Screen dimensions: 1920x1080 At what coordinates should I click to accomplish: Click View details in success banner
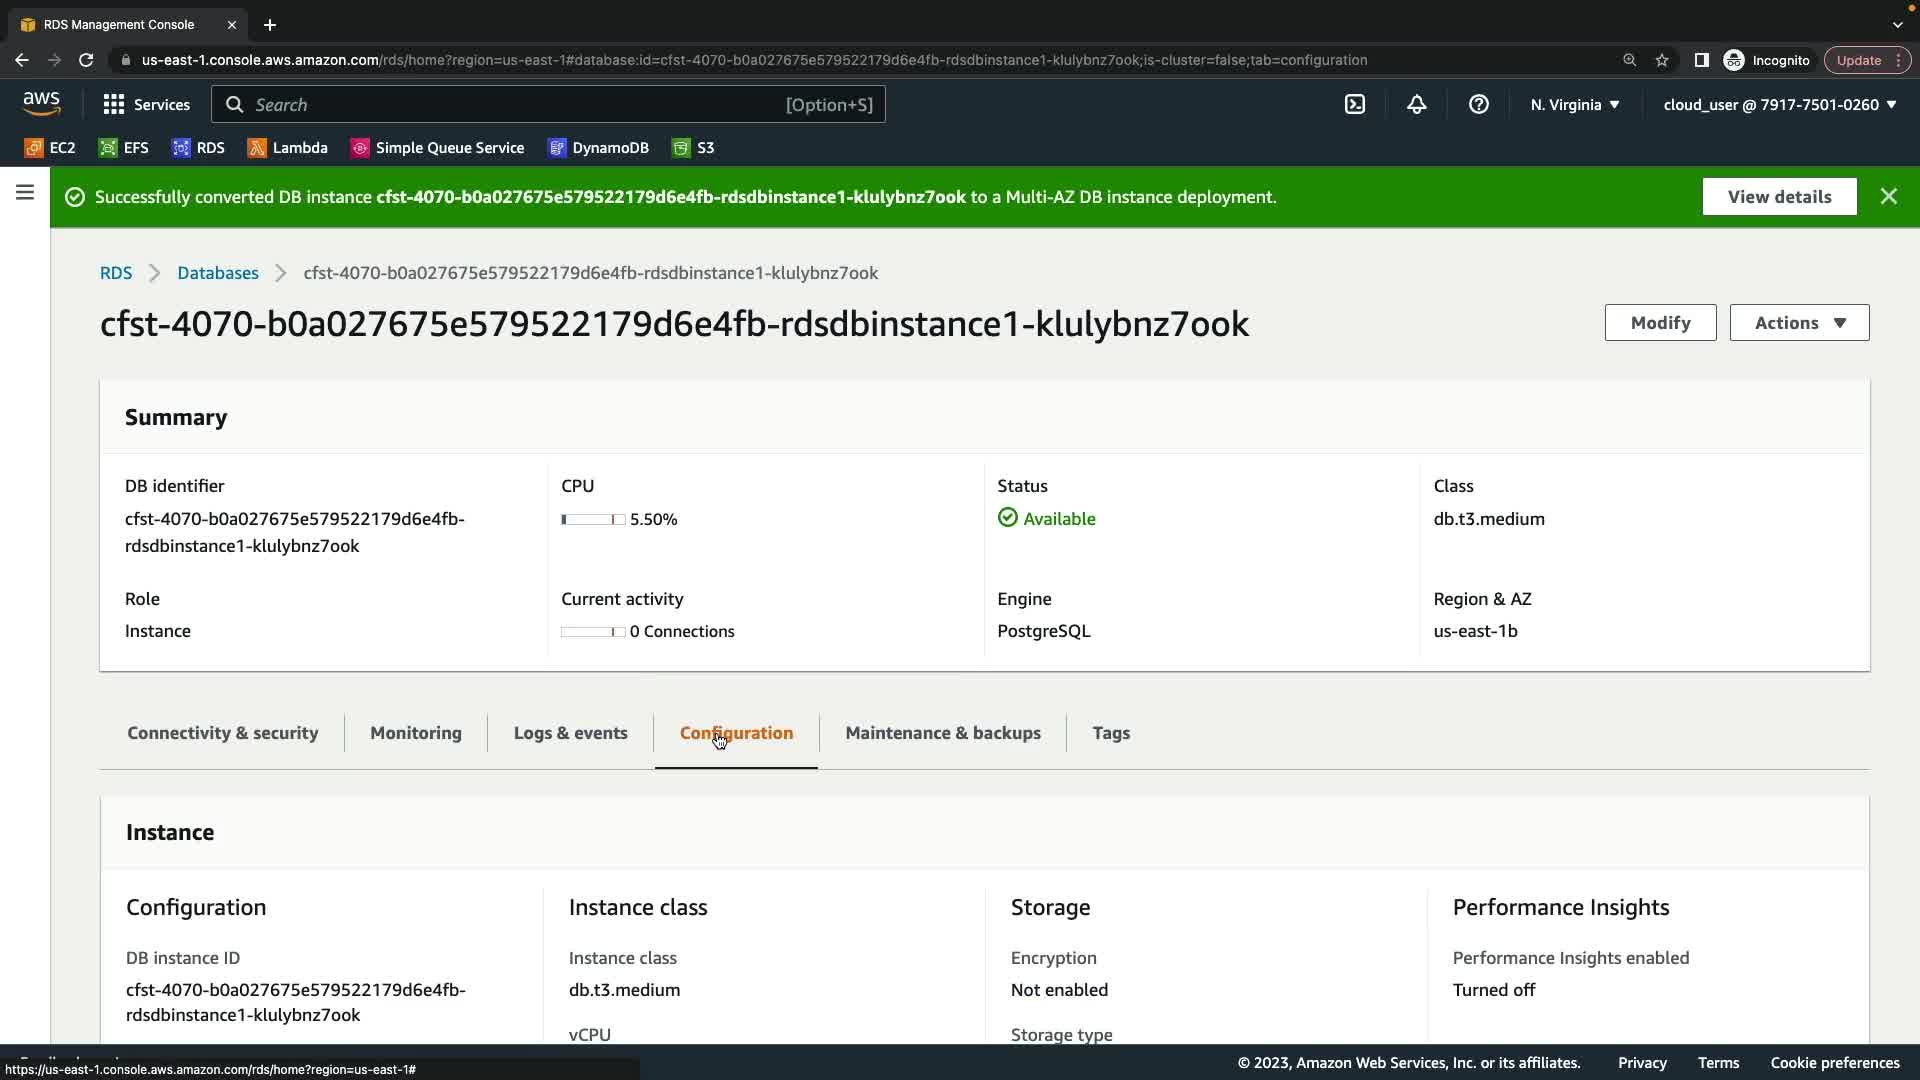pos(1778,197)
